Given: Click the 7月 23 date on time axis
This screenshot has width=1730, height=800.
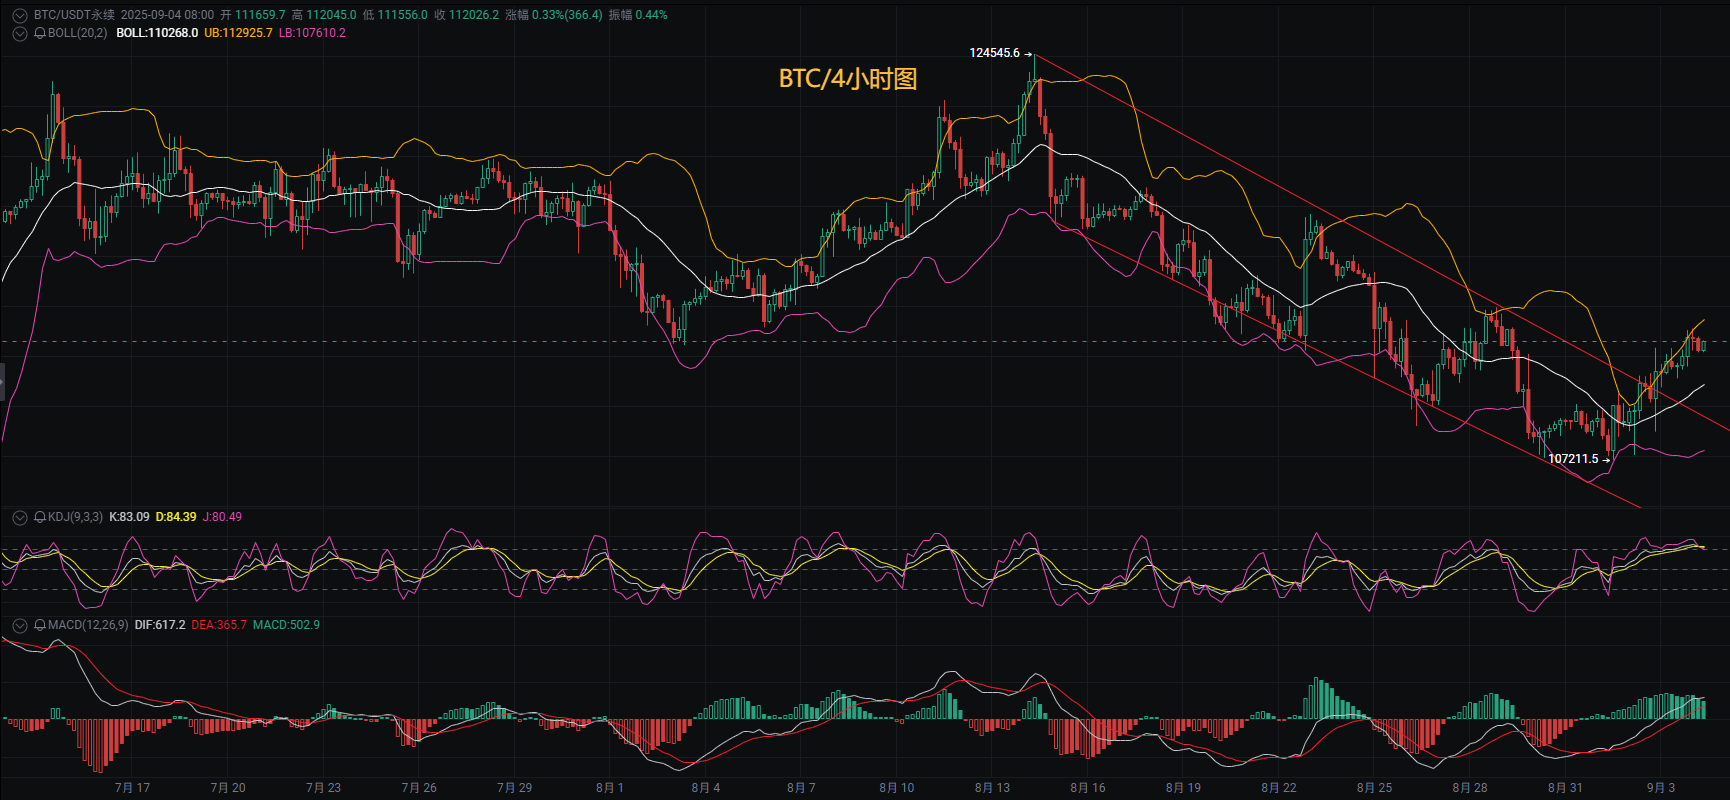Looking at the screenshot, I should (323, 788).
